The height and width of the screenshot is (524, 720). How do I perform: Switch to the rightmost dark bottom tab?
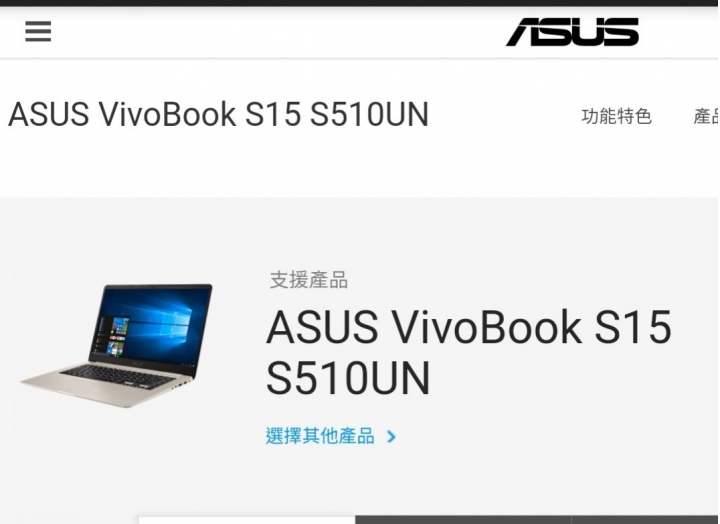tap(645, 520)
